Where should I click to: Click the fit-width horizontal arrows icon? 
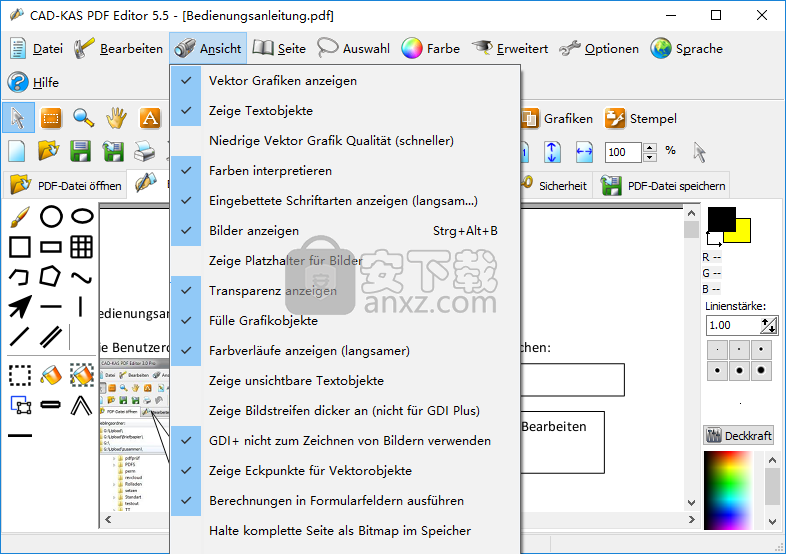click(x=584, y=152)
